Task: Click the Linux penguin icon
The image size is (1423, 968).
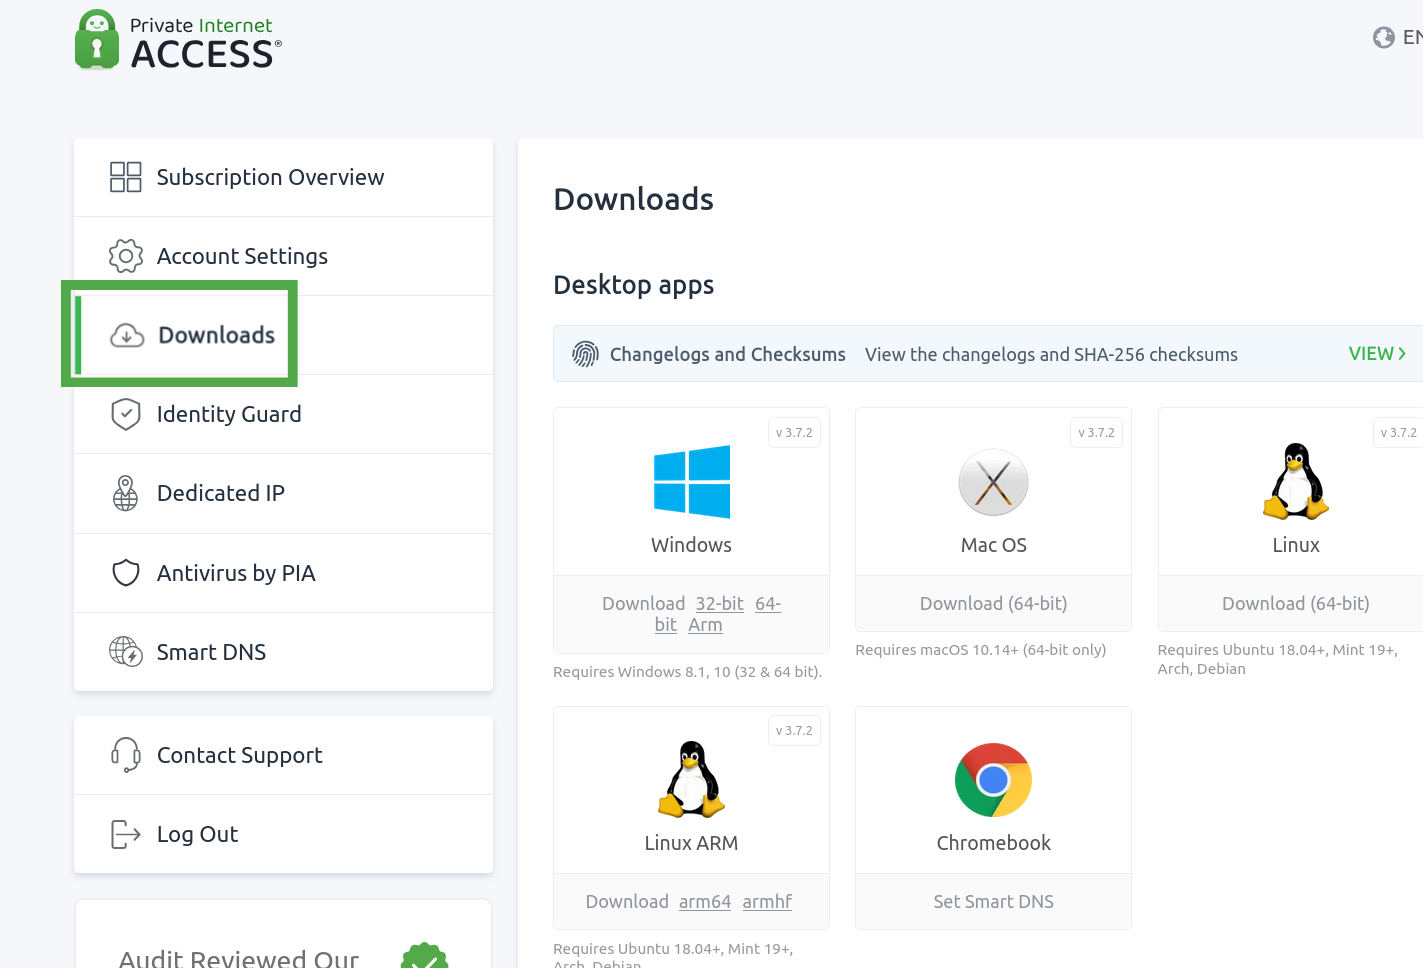Action: (1295, 481)
